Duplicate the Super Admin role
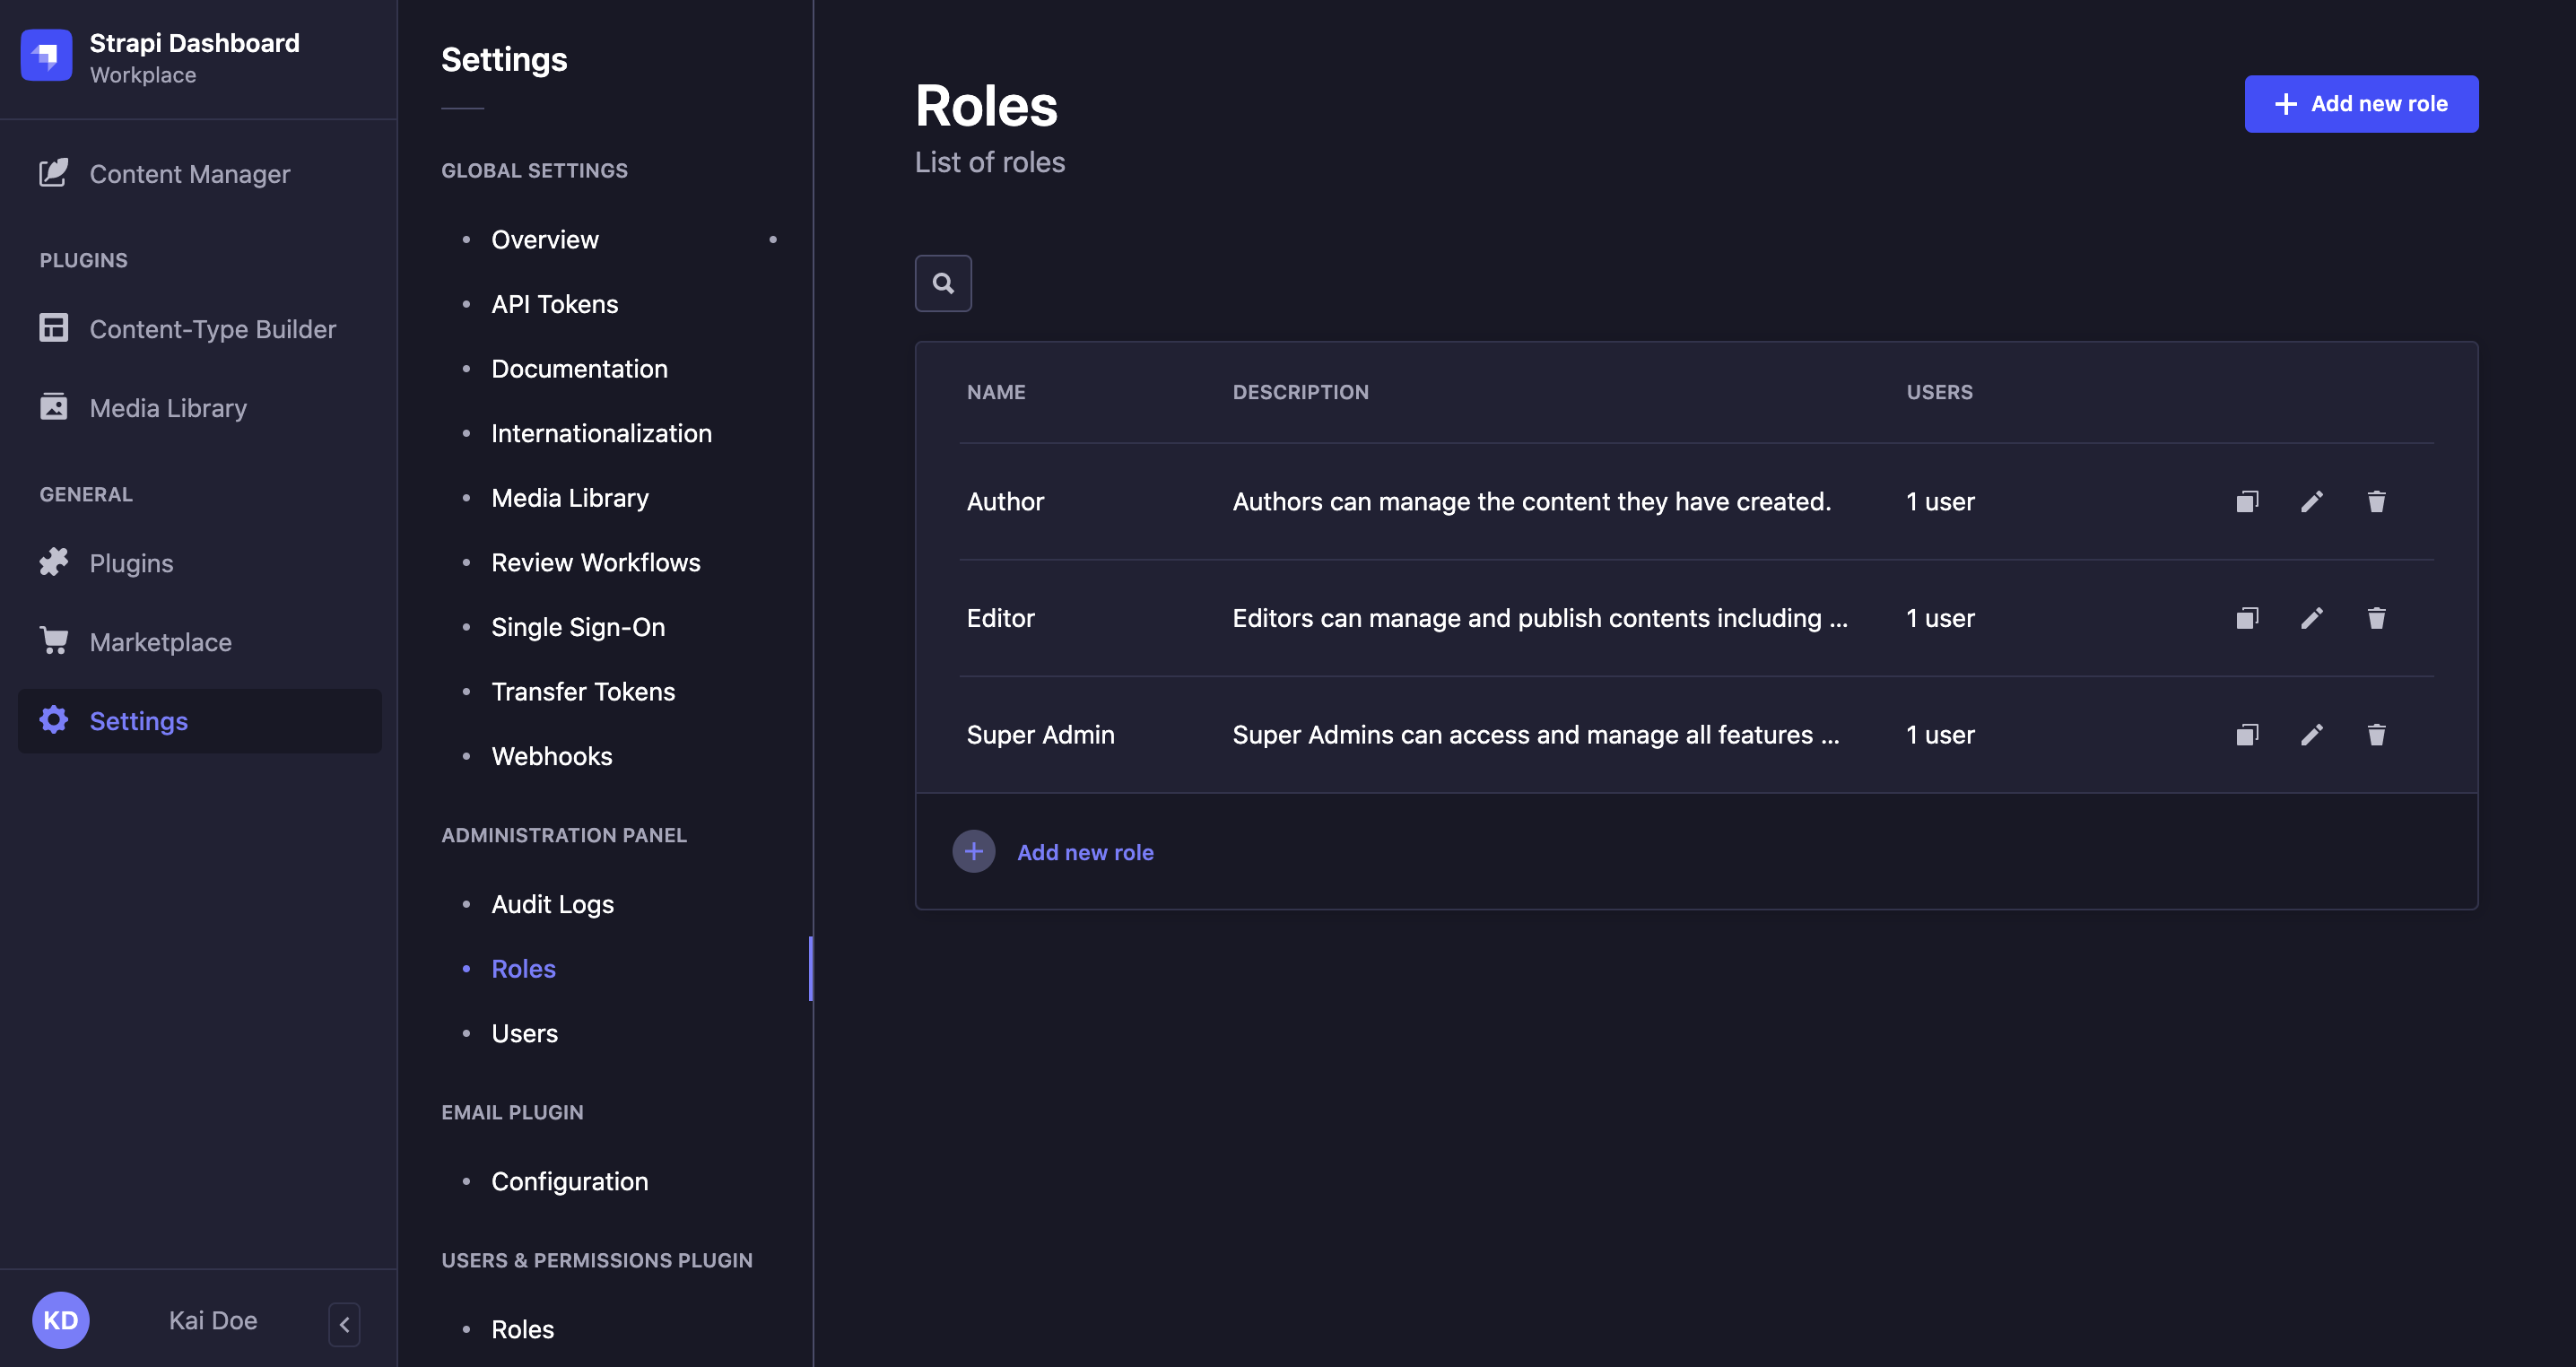 click(2246, 734)
